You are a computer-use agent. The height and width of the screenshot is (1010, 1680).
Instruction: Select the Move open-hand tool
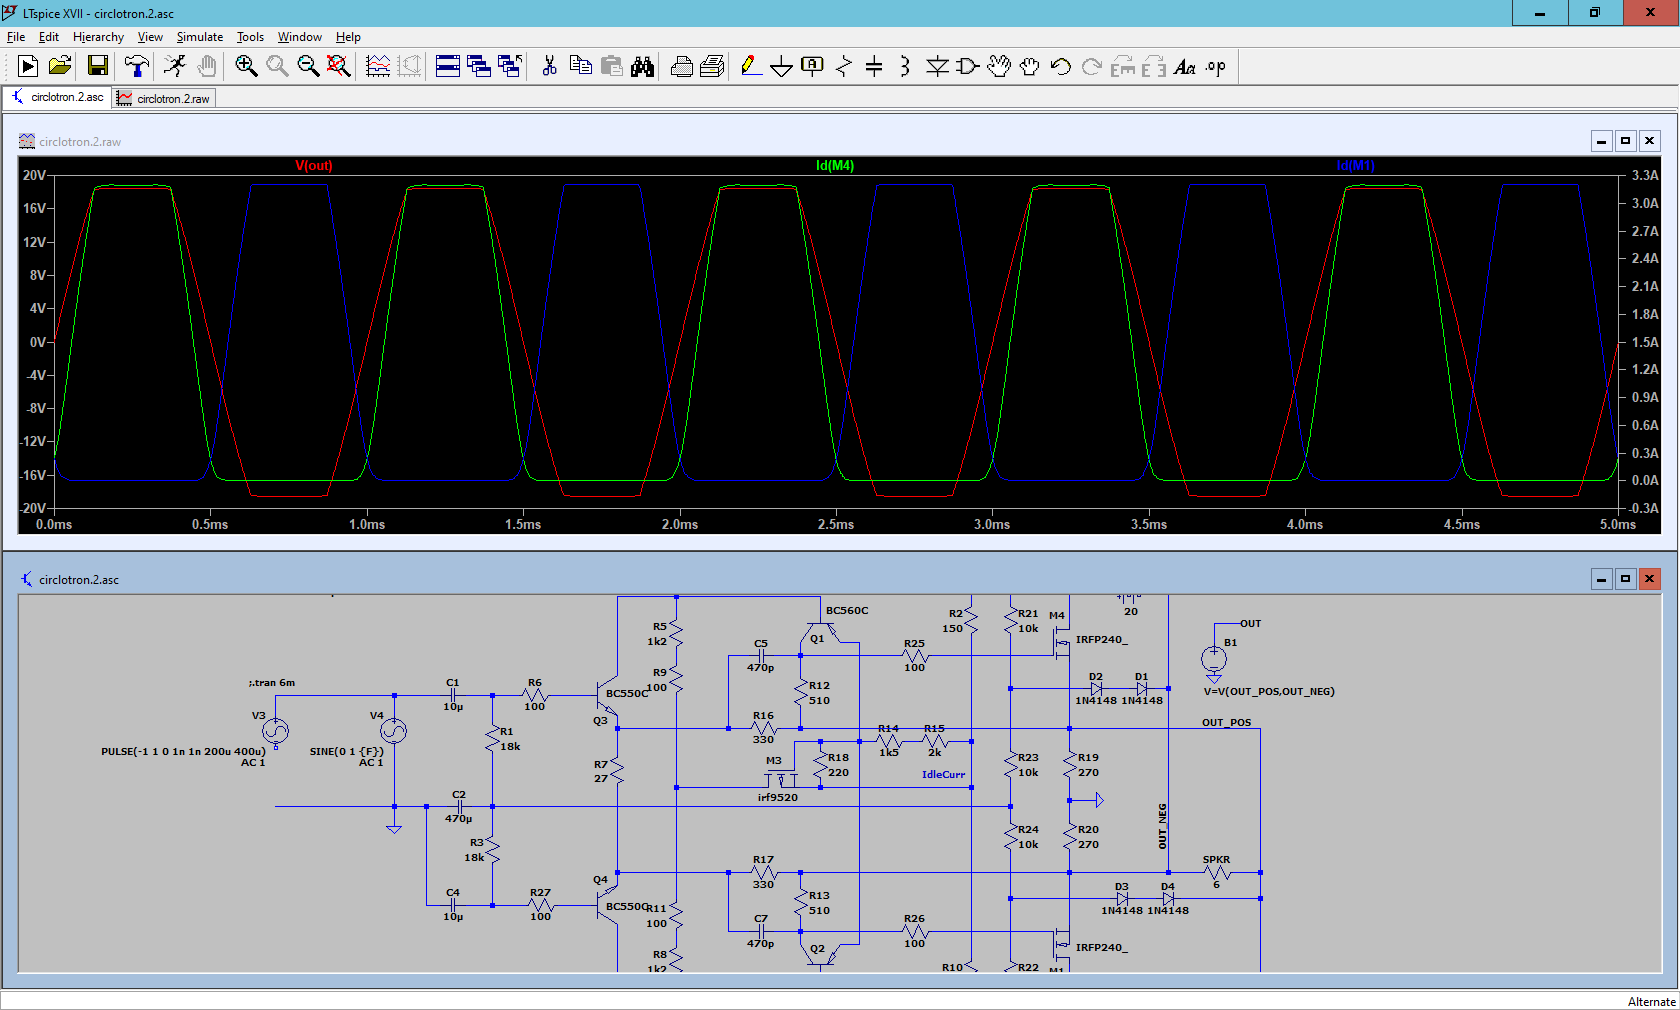tap(999, 66)
